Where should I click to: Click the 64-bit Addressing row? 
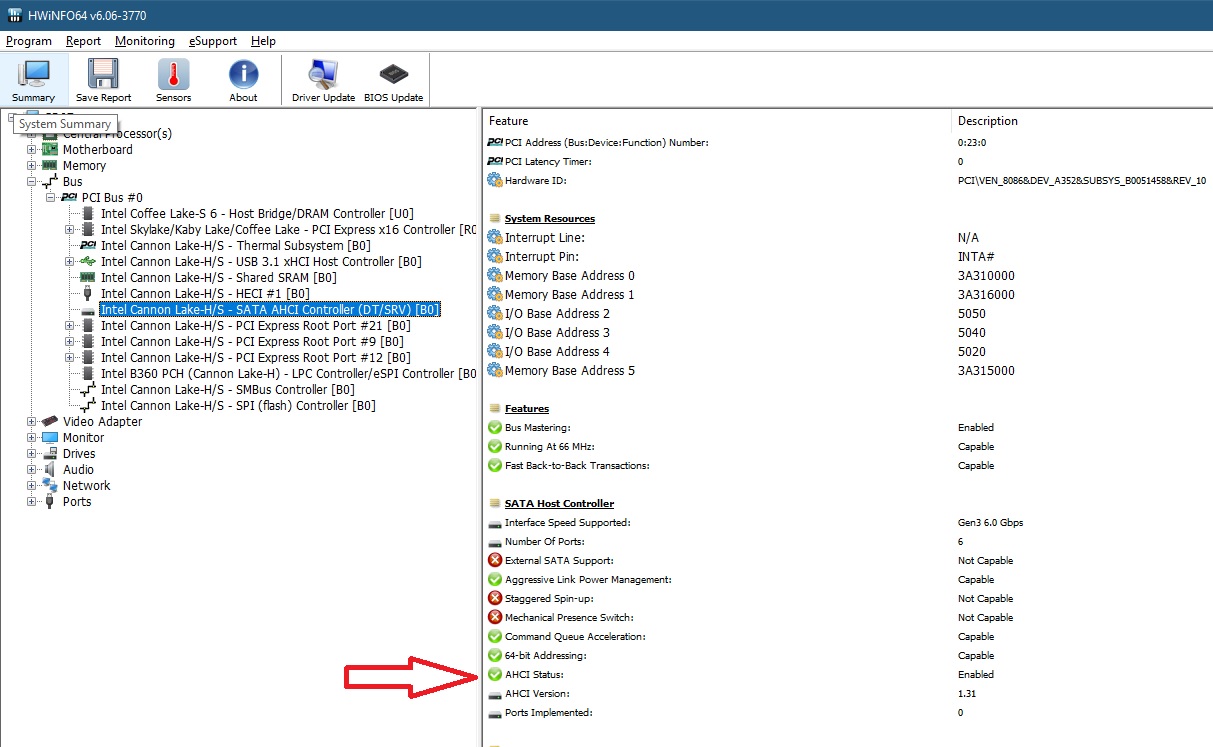(x=848, y=655)
